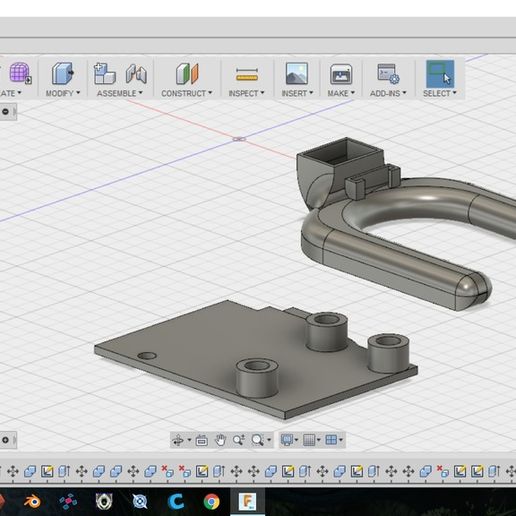The height and width of the screenshot is (516, 516).
Task: Click the Scripts and Add-Ins gear icon
Action: click(x=388, y=74)
